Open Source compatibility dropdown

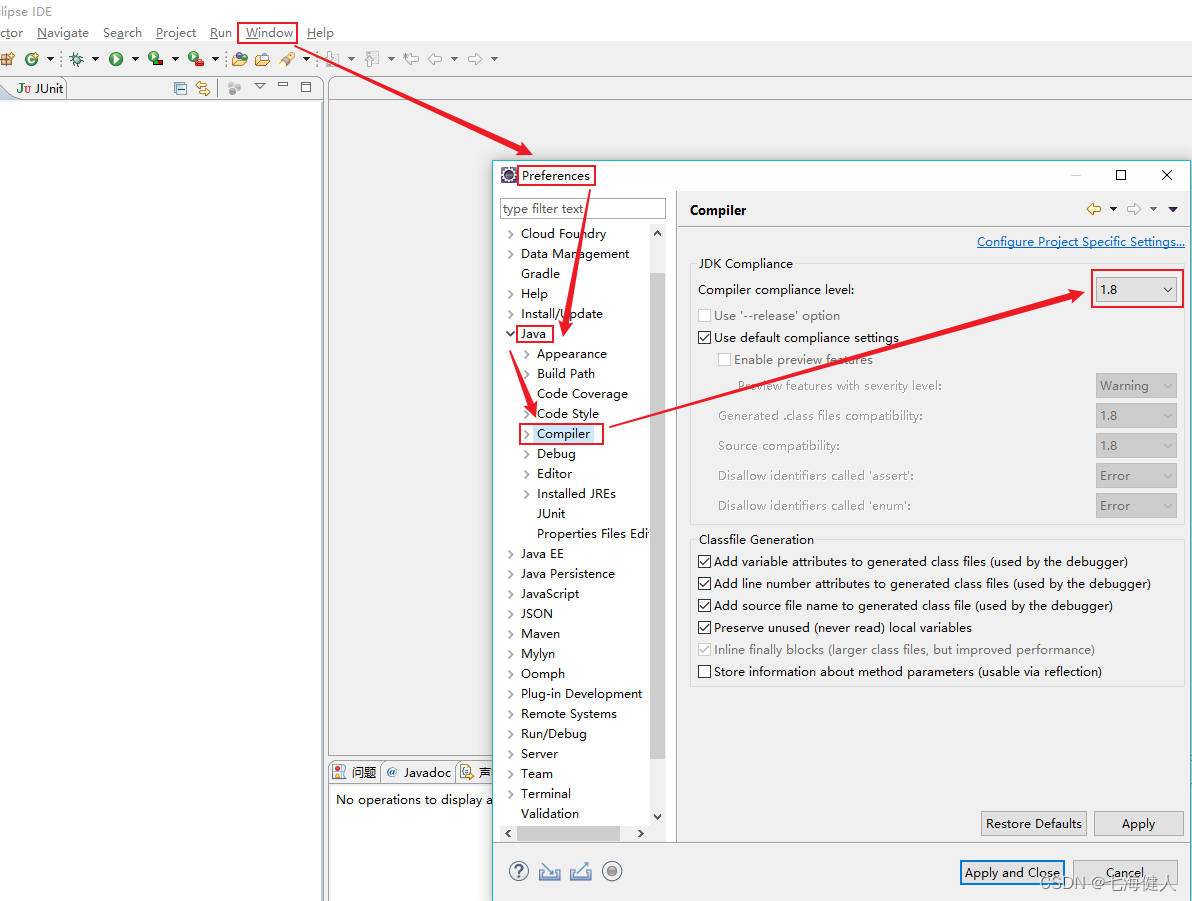coord(1137,446)
